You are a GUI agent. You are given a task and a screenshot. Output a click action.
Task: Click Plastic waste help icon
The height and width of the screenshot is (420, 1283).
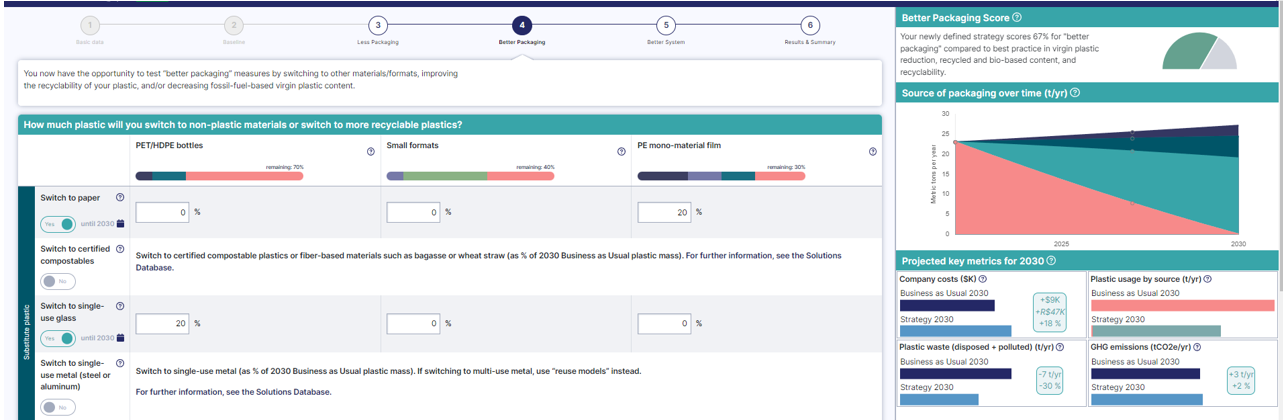[1059, 347]
